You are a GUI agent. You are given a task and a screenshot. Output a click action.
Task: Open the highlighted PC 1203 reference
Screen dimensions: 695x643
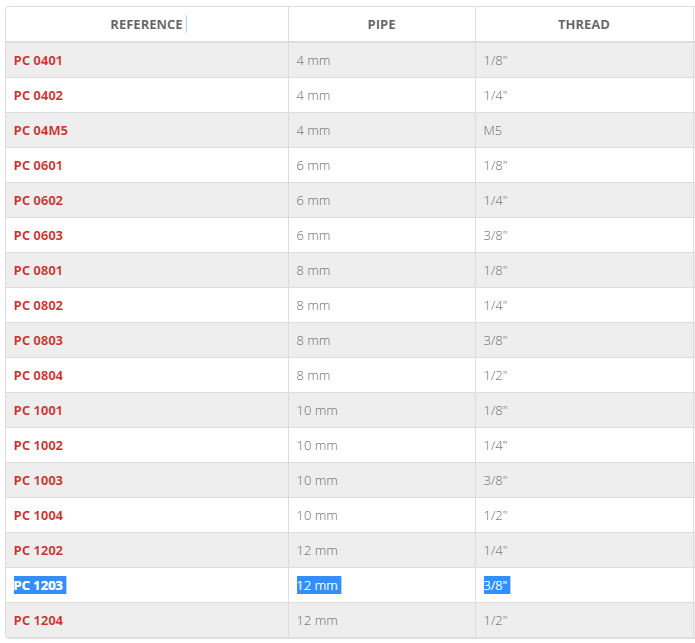pyautogui.click(x=40, y=585)
